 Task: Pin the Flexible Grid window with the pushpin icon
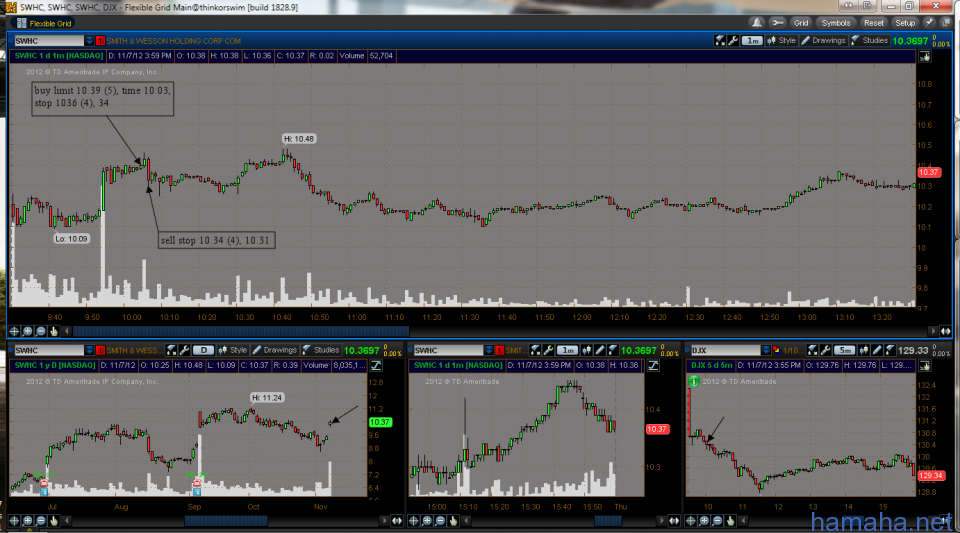click(929, 23)
